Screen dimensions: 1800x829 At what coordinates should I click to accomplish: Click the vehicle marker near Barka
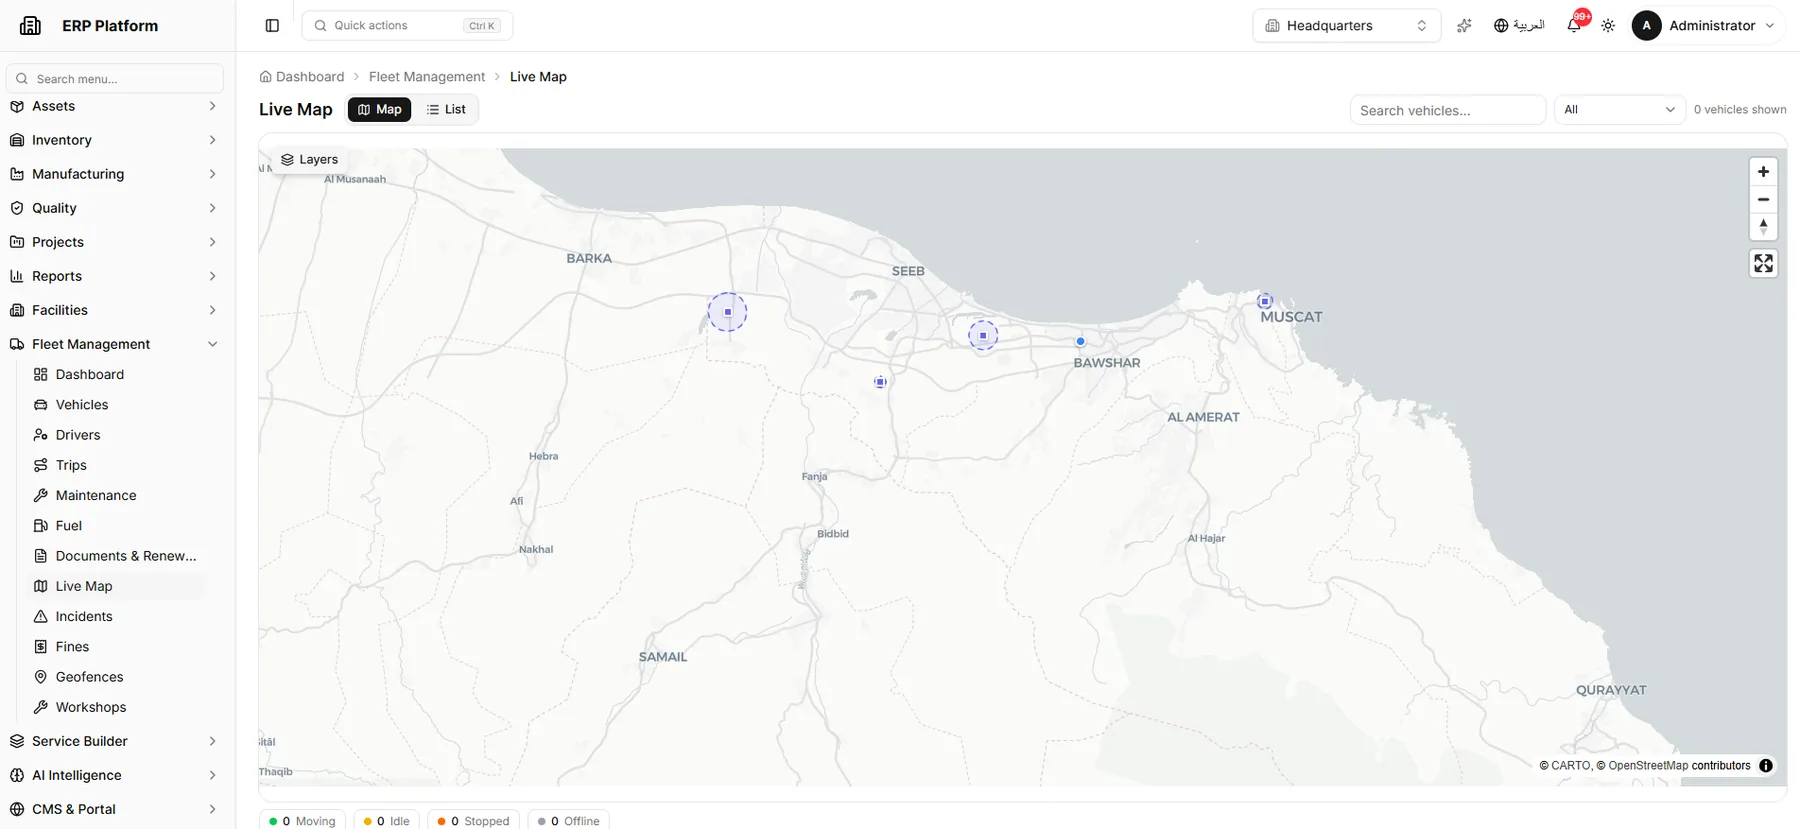(728, 312)
